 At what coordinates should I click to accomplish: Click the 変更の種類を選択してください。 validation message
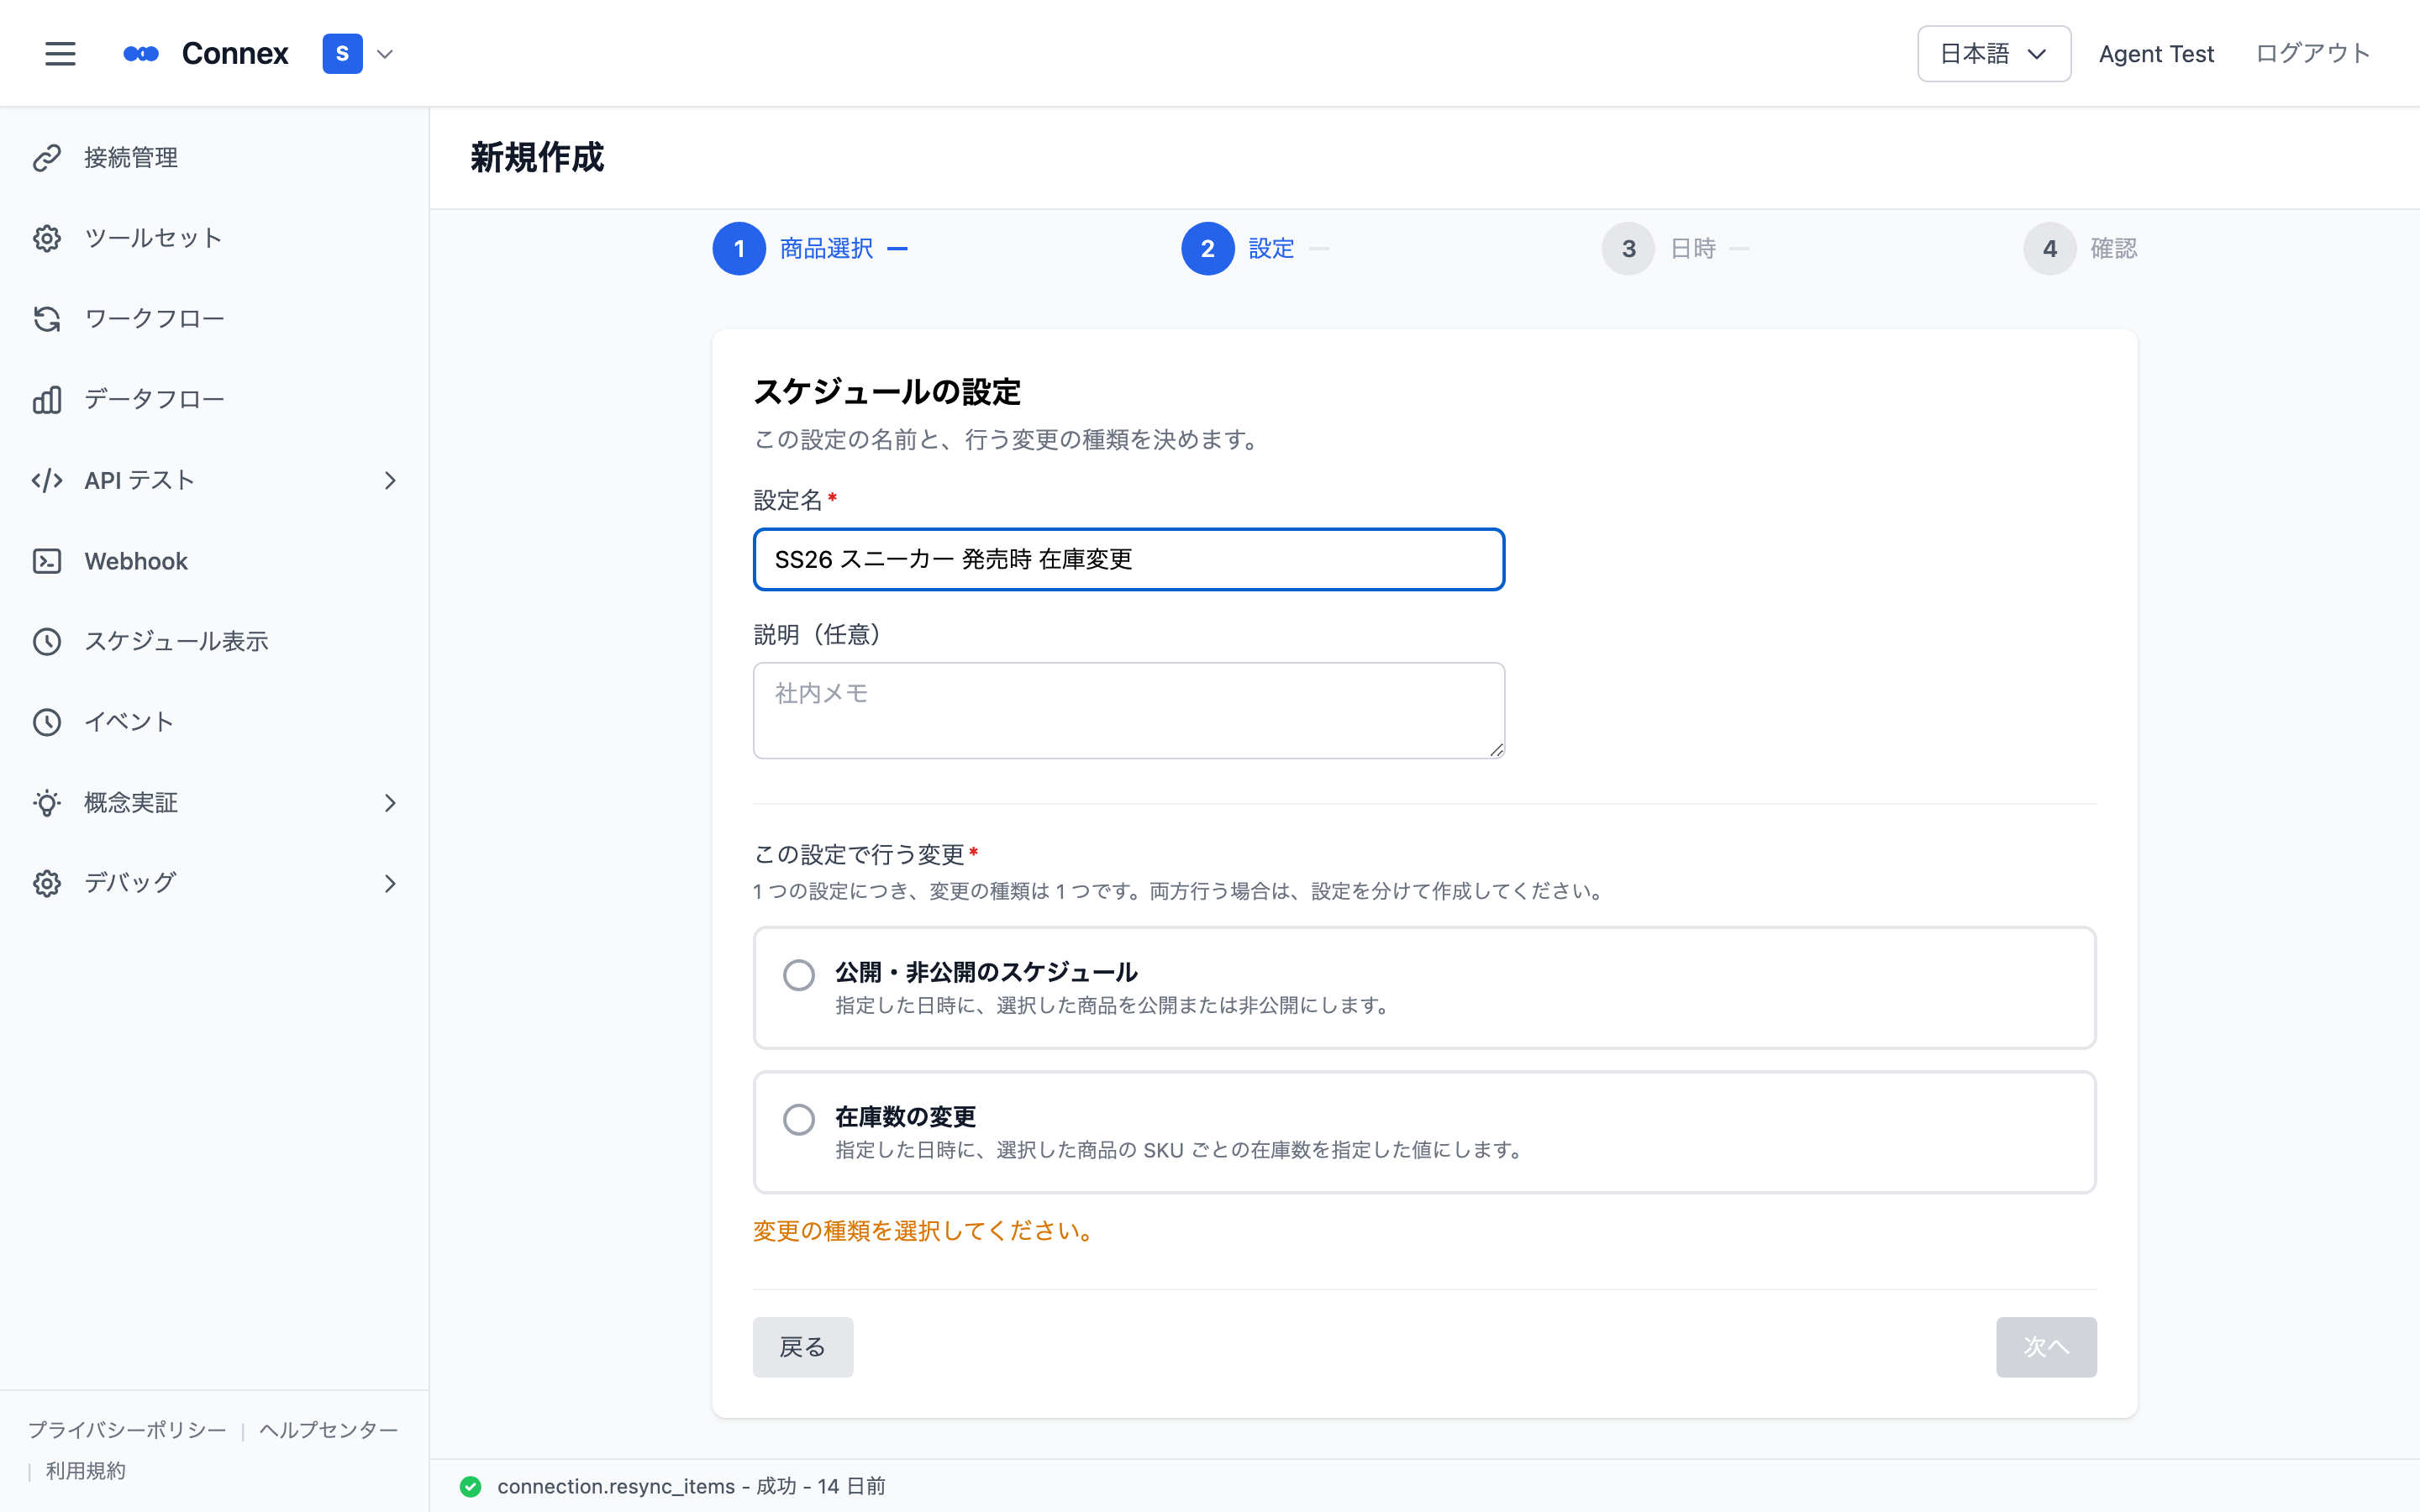click(924, 1231)
